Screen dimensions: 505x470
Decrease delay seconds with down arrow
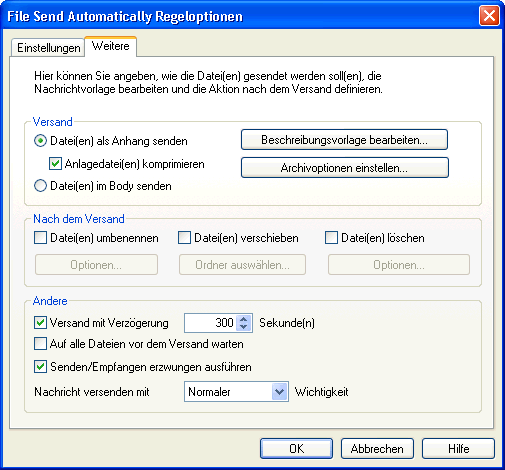tap(244, 327)
